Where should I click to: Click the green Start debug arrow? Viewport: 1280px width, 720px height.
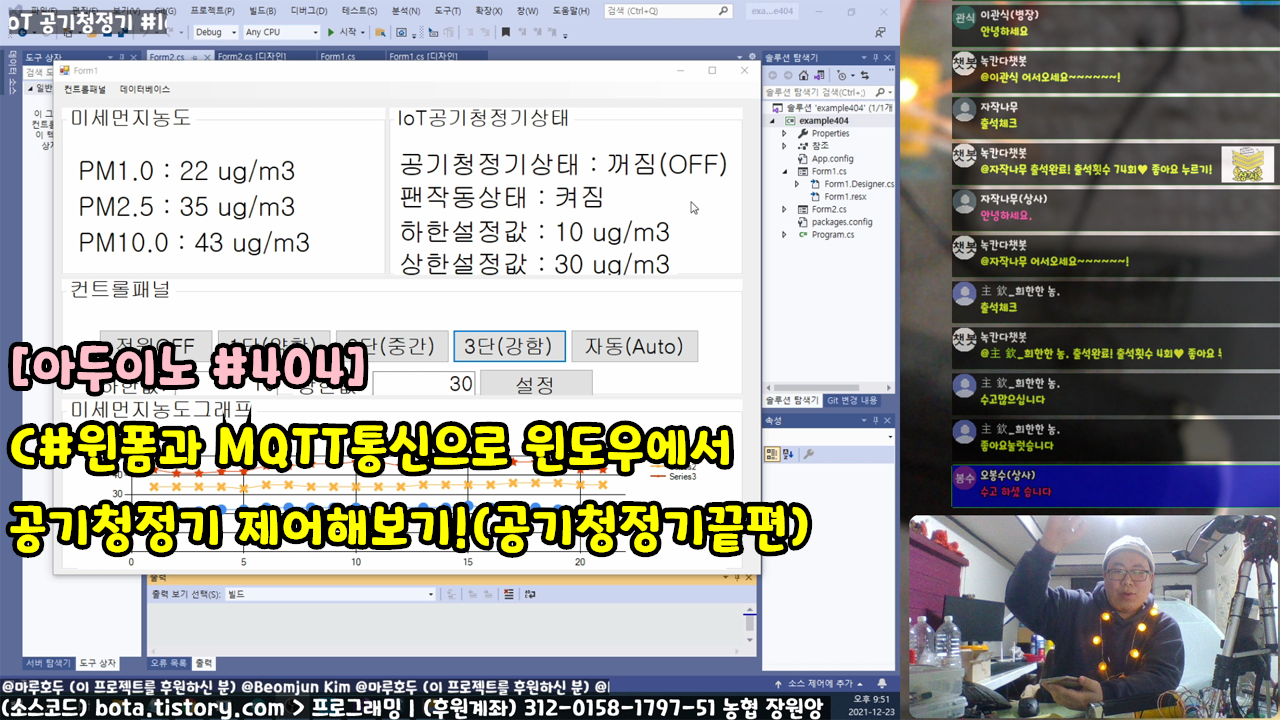coord(331,32)
